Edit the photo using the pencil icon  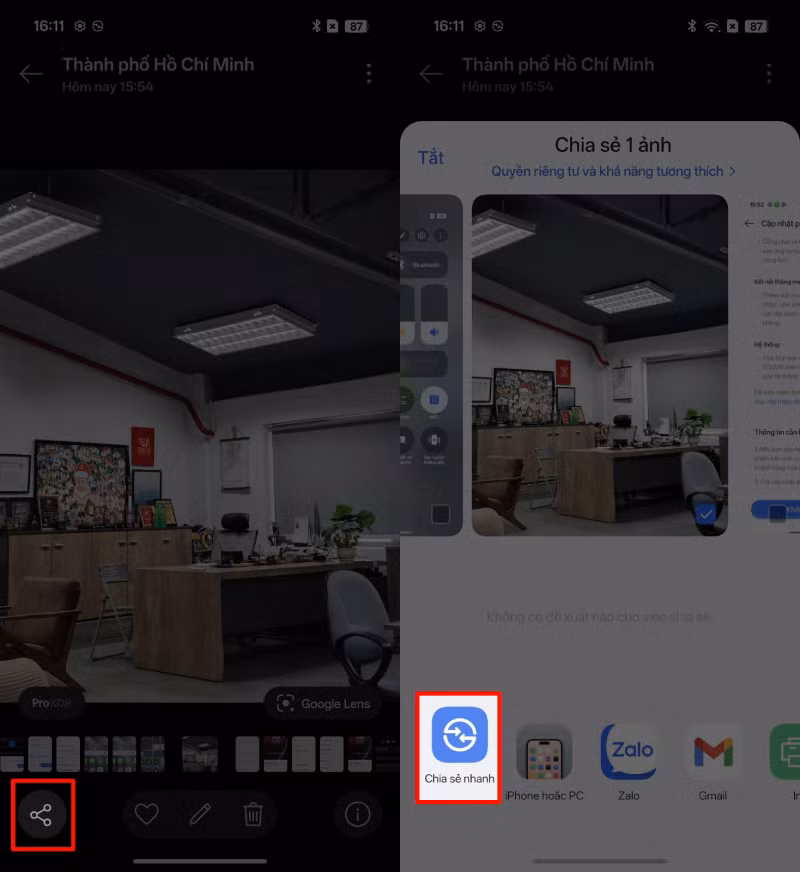click(200, 815)
